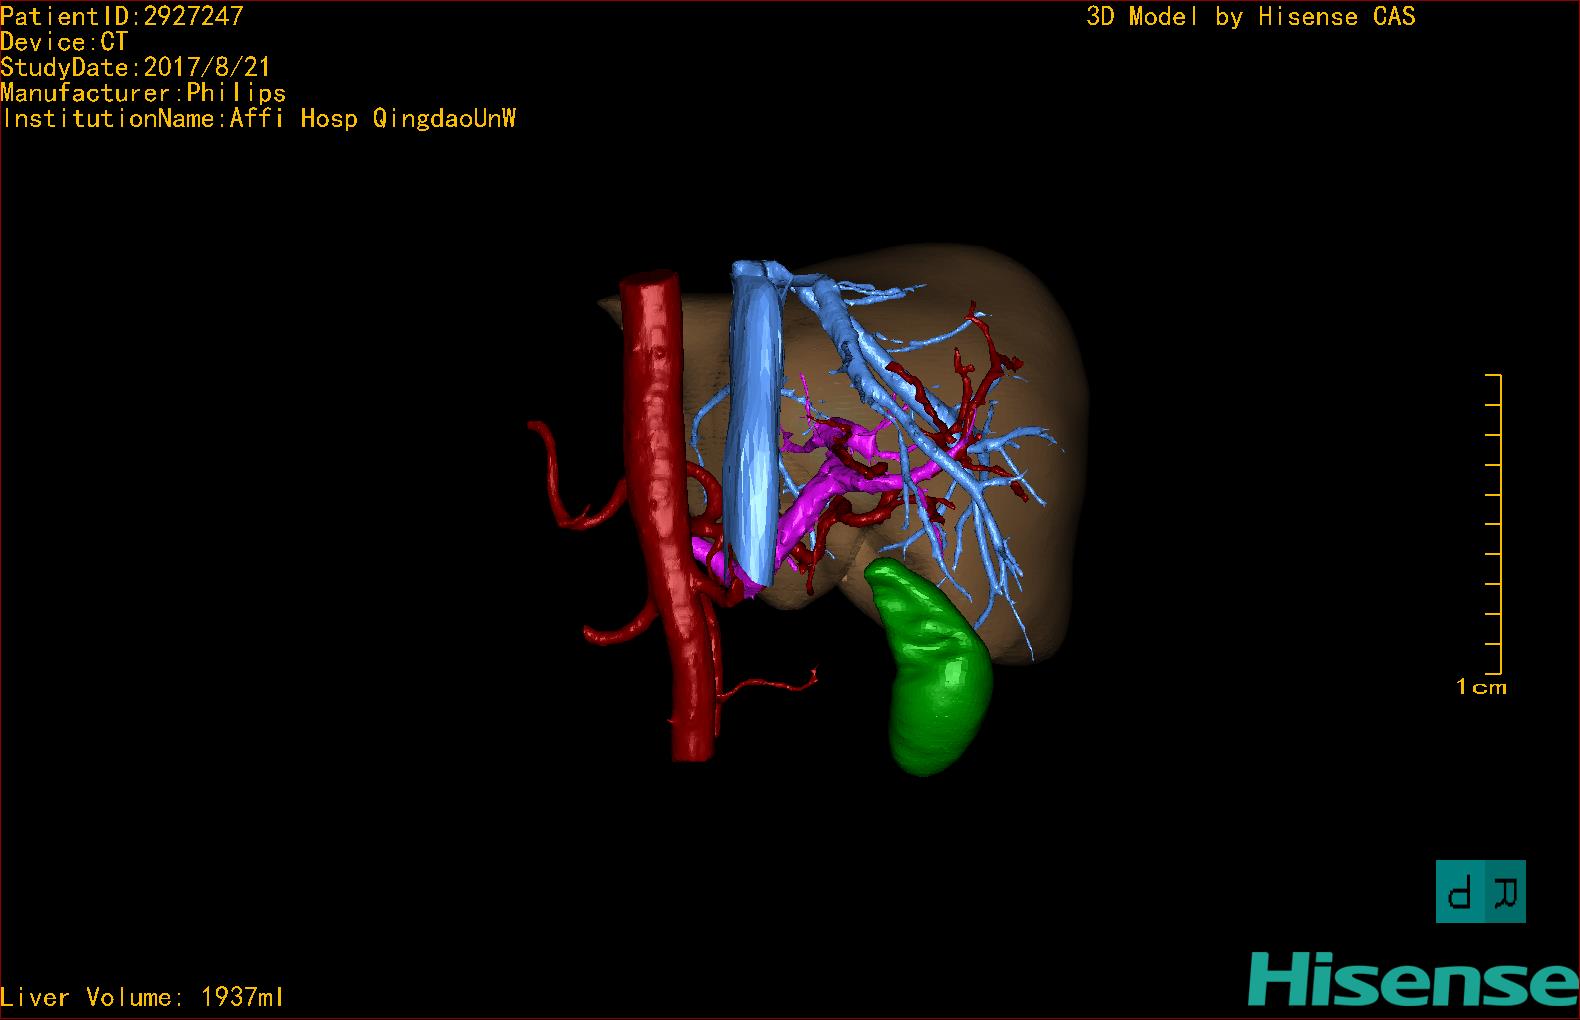Click the InstitutionName:Affi Hosp QingdaoUnW text

(259, 119)
